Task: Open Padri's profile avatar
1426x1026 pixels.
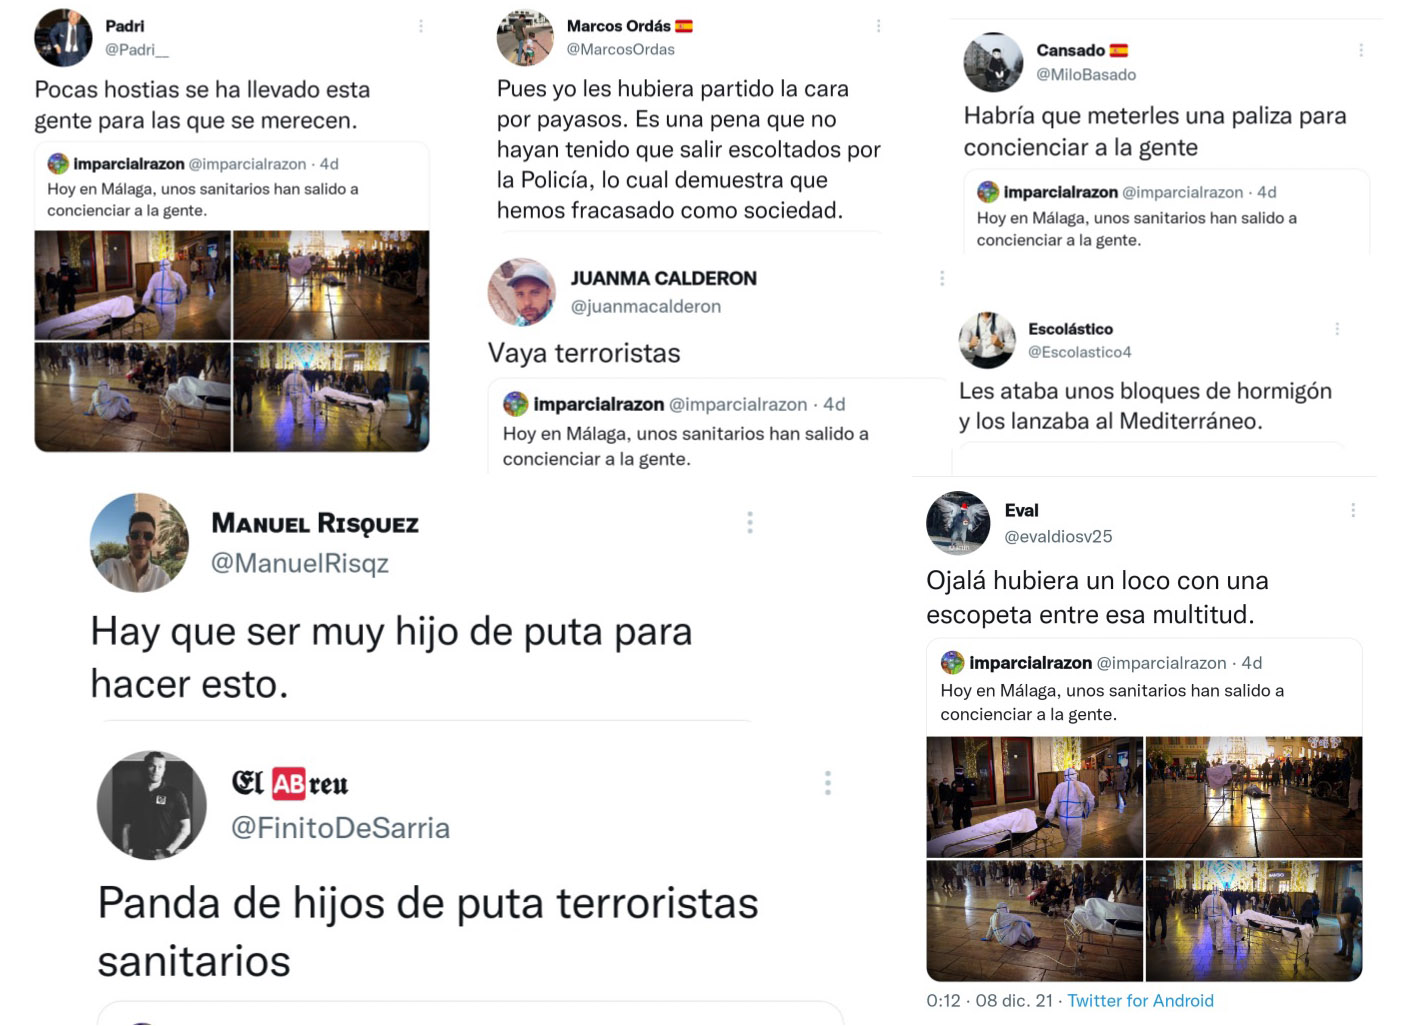Action: point(63,38)
